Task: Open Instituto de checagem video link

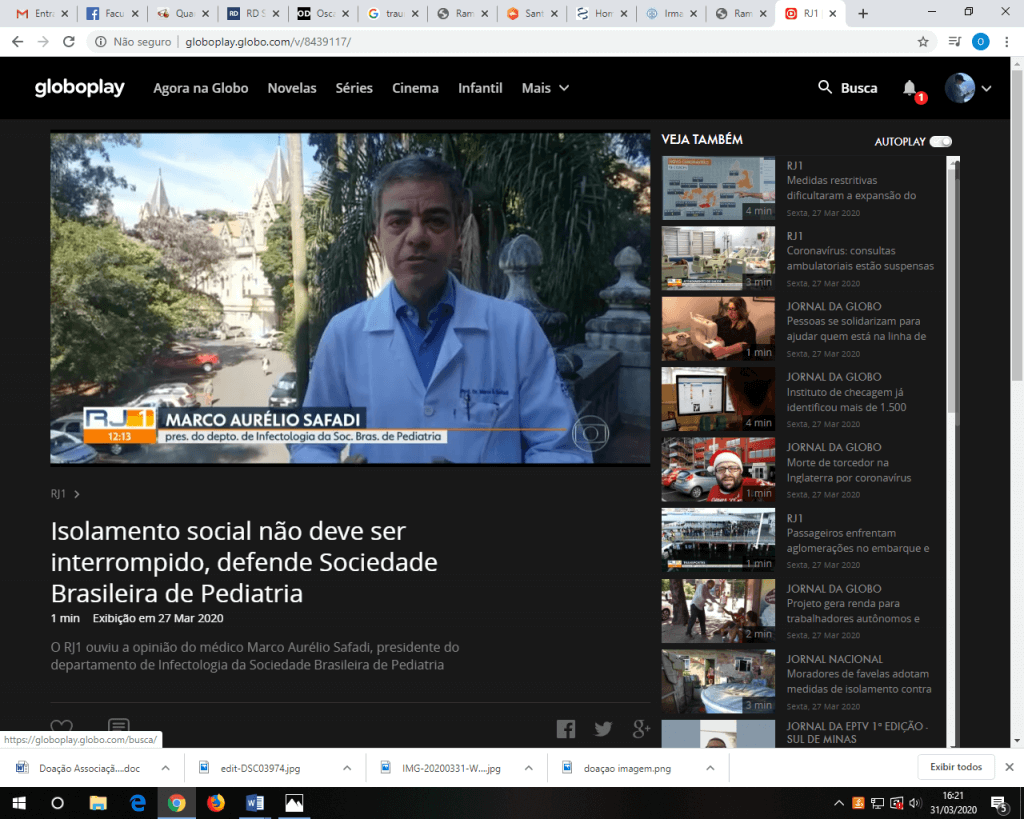Action: (x=846, y=400)
